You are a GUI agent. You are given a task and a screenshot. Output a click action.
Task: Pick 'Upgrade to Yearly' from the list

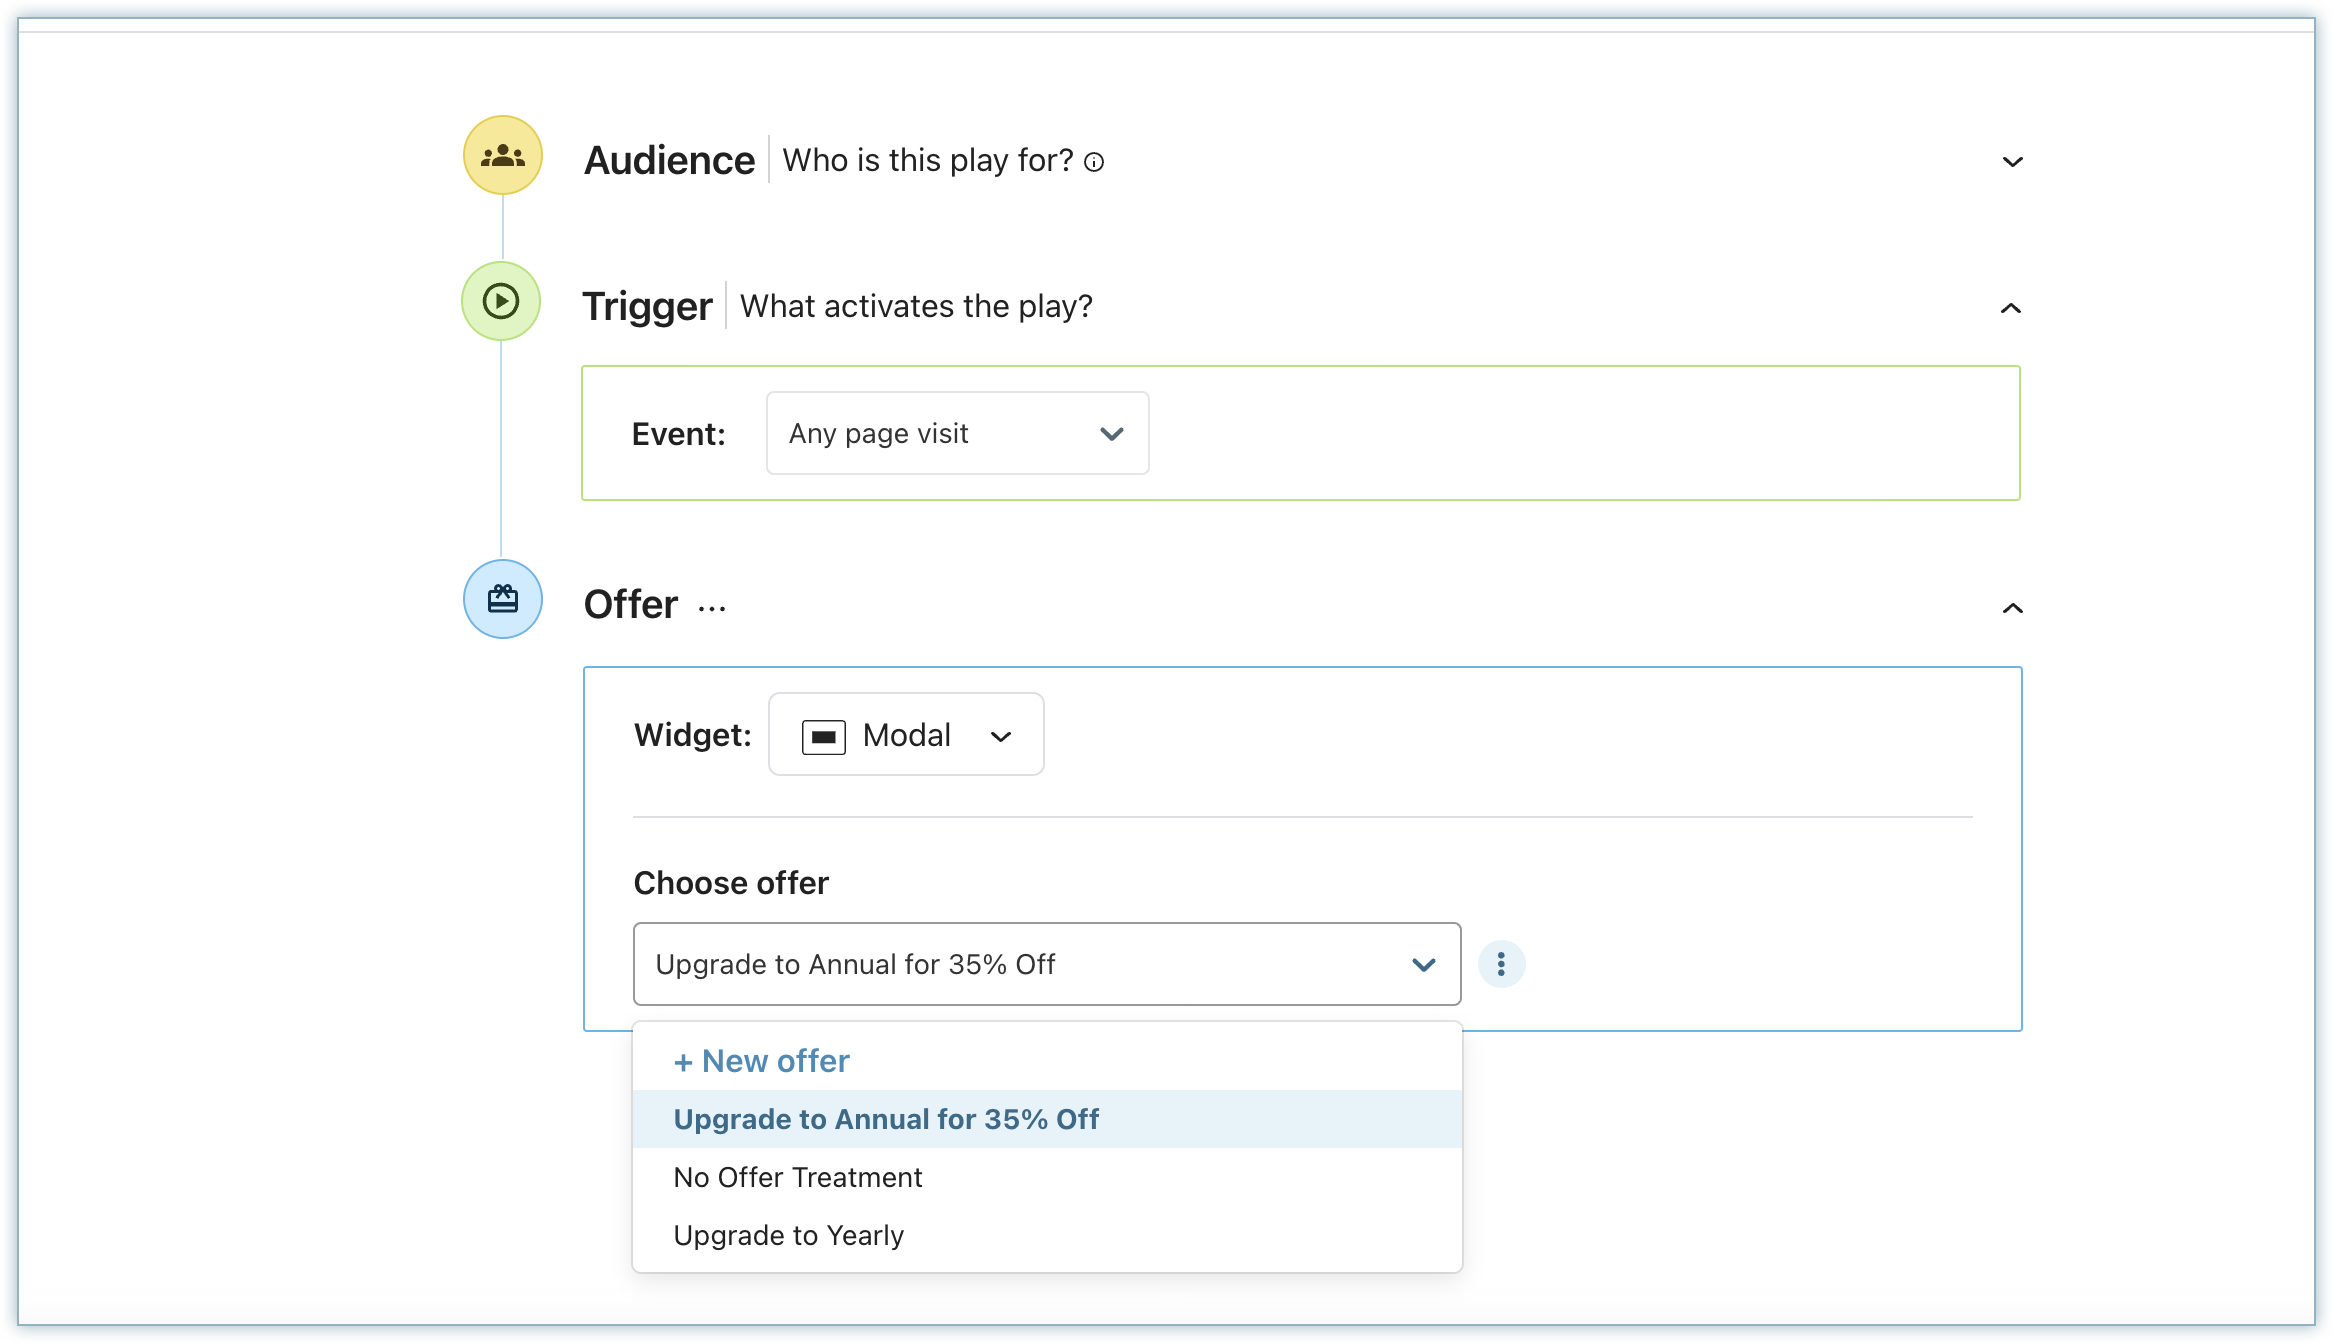click(x=788, y=1235)
